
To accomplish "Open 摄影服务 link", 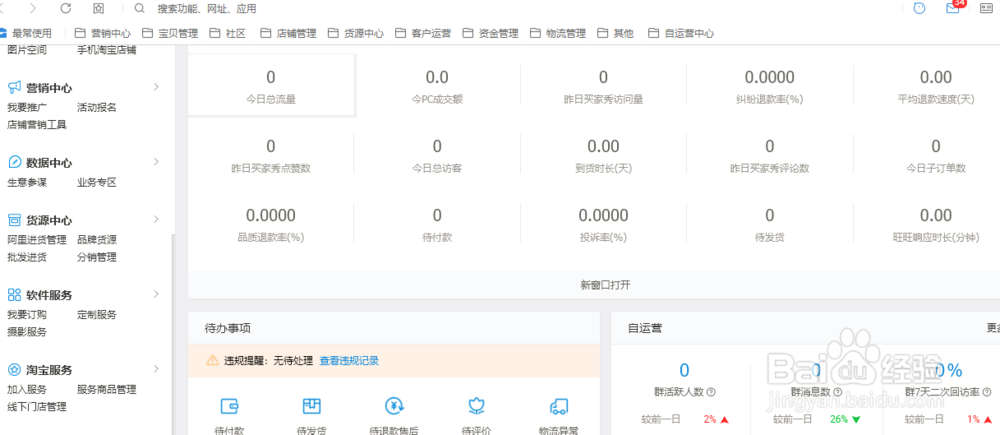I will (27, 332).
